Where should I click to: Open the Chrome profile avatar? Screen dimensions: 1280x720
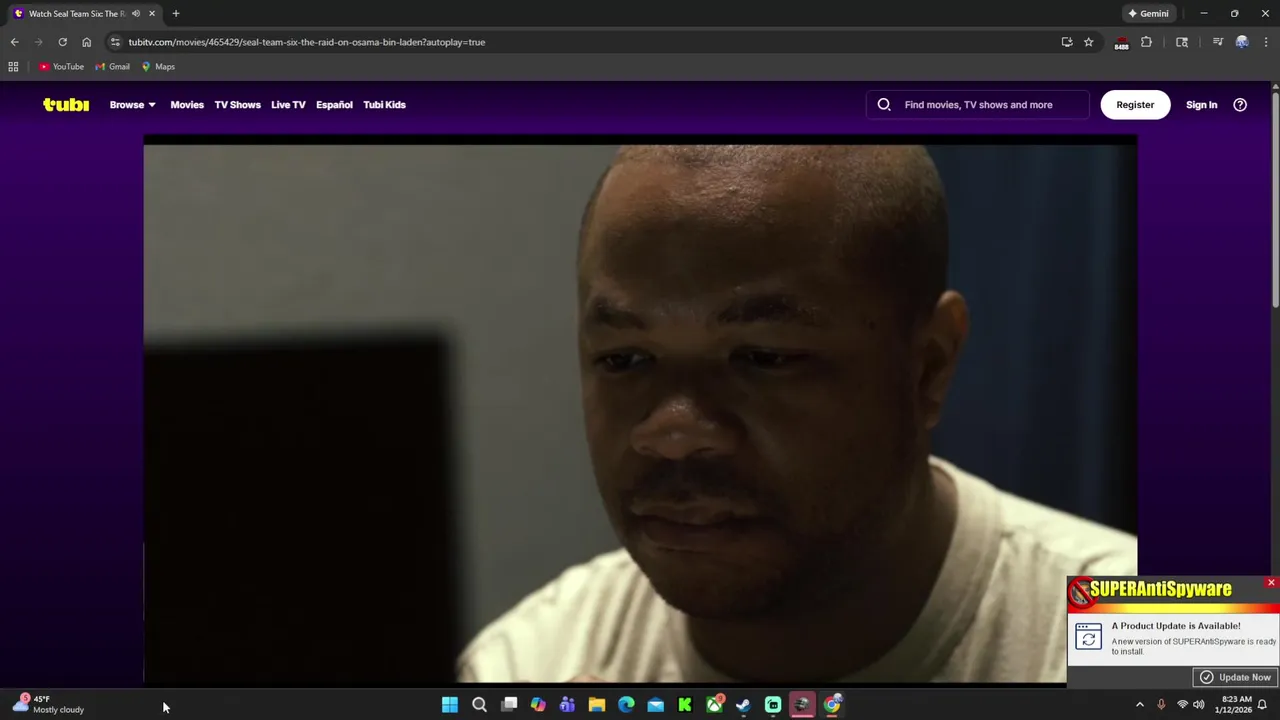(1242, 42)
